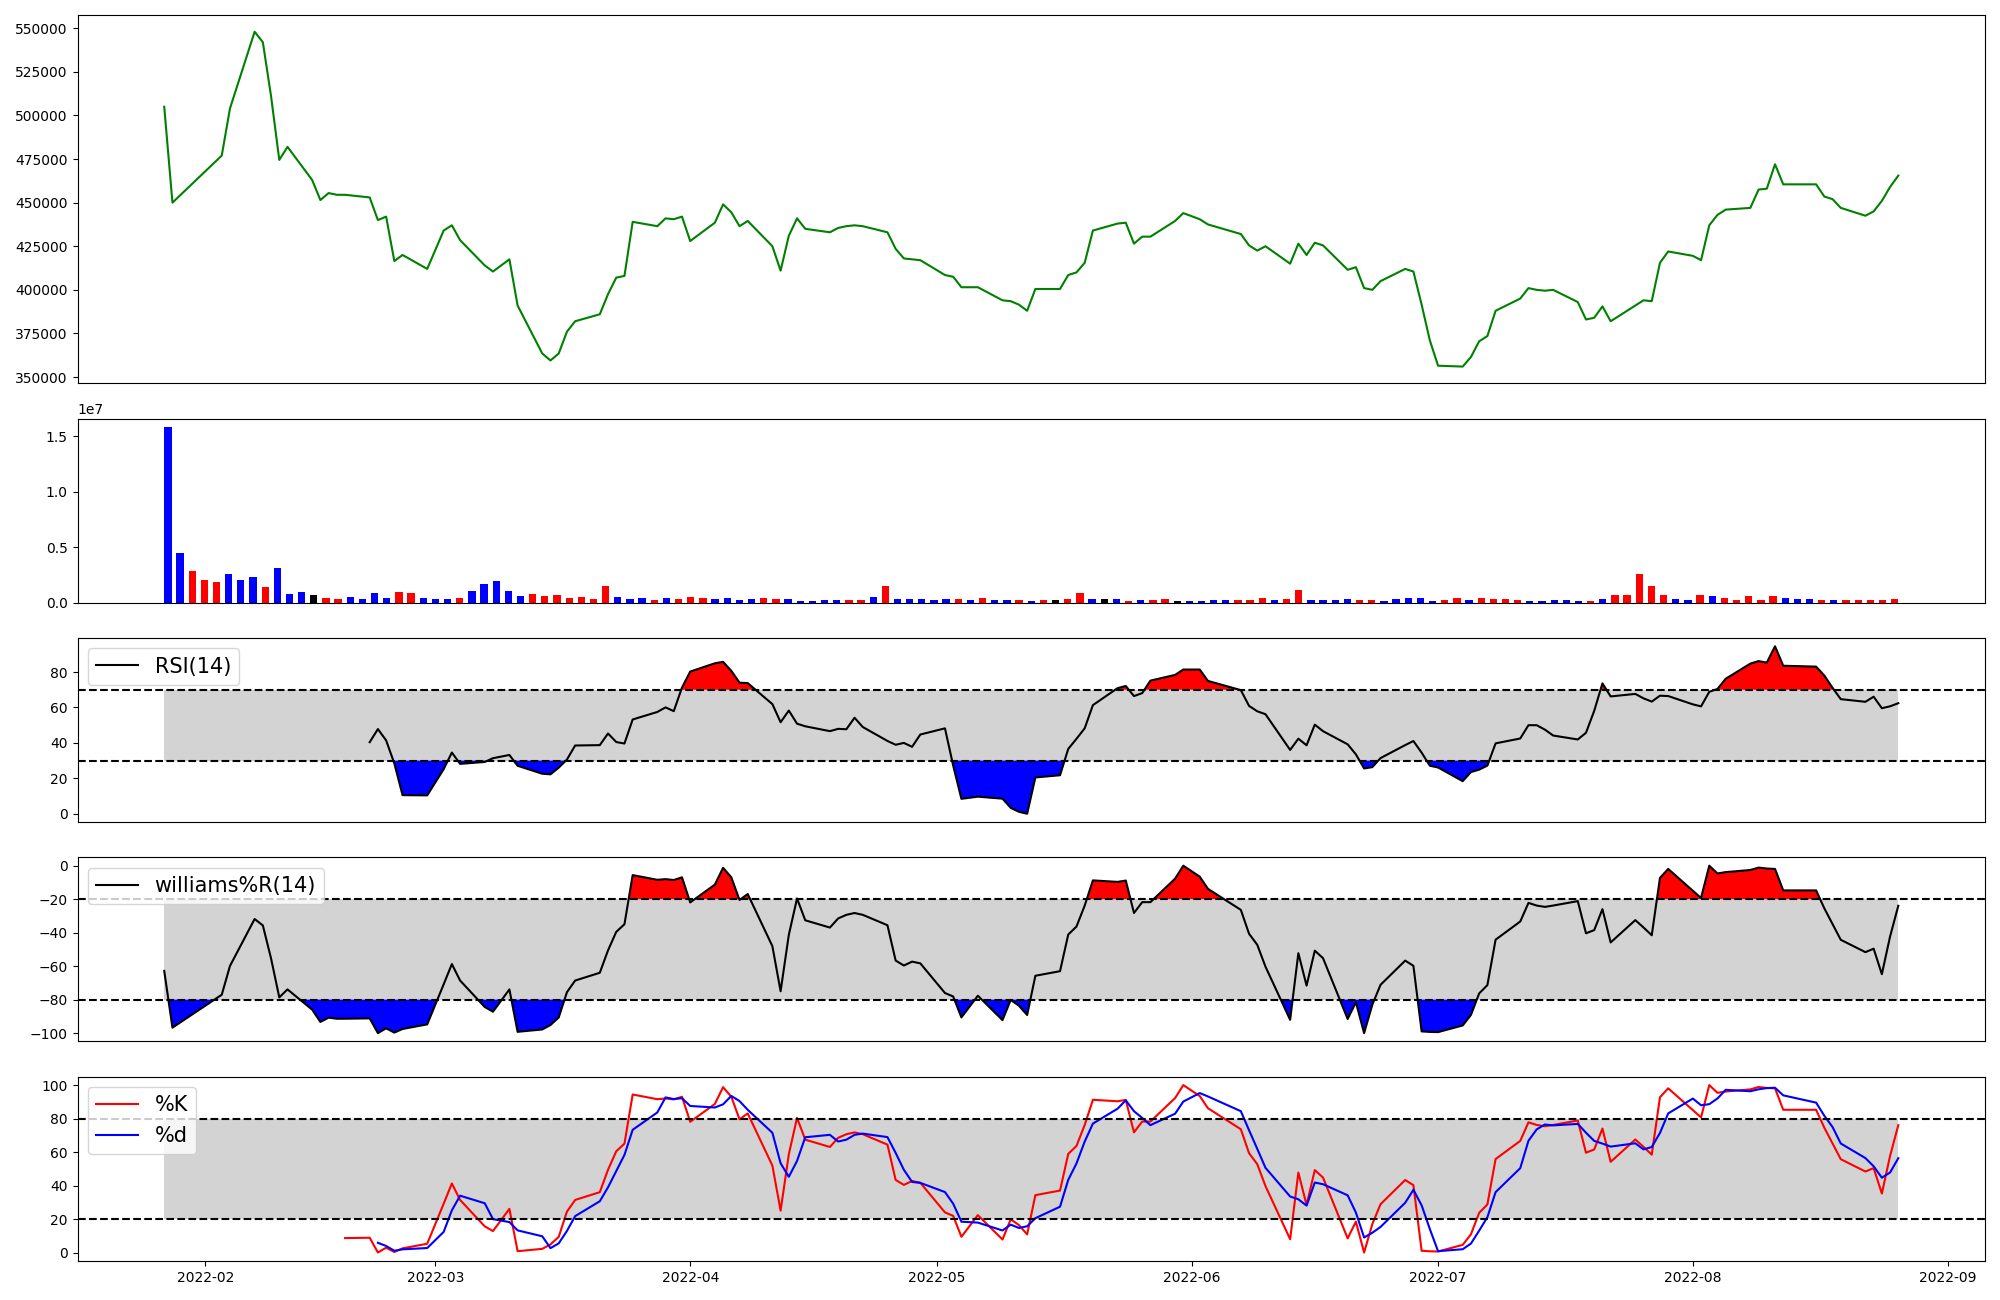The image size is (2000, 1300).
Task: Click the blue %d legend line sample
Action: [119, 1135]
